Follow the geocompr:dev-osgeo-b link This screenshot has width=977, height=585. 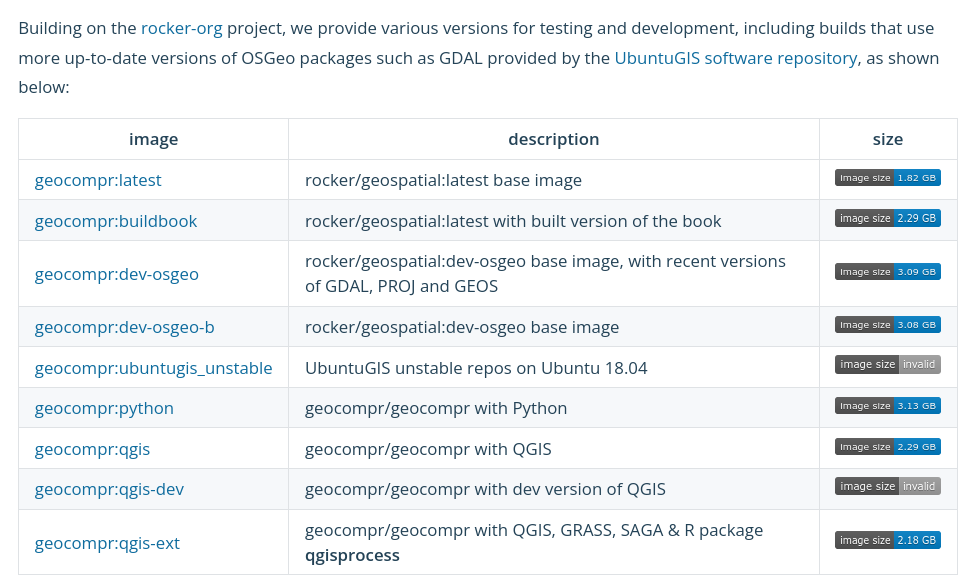(124, 327)
